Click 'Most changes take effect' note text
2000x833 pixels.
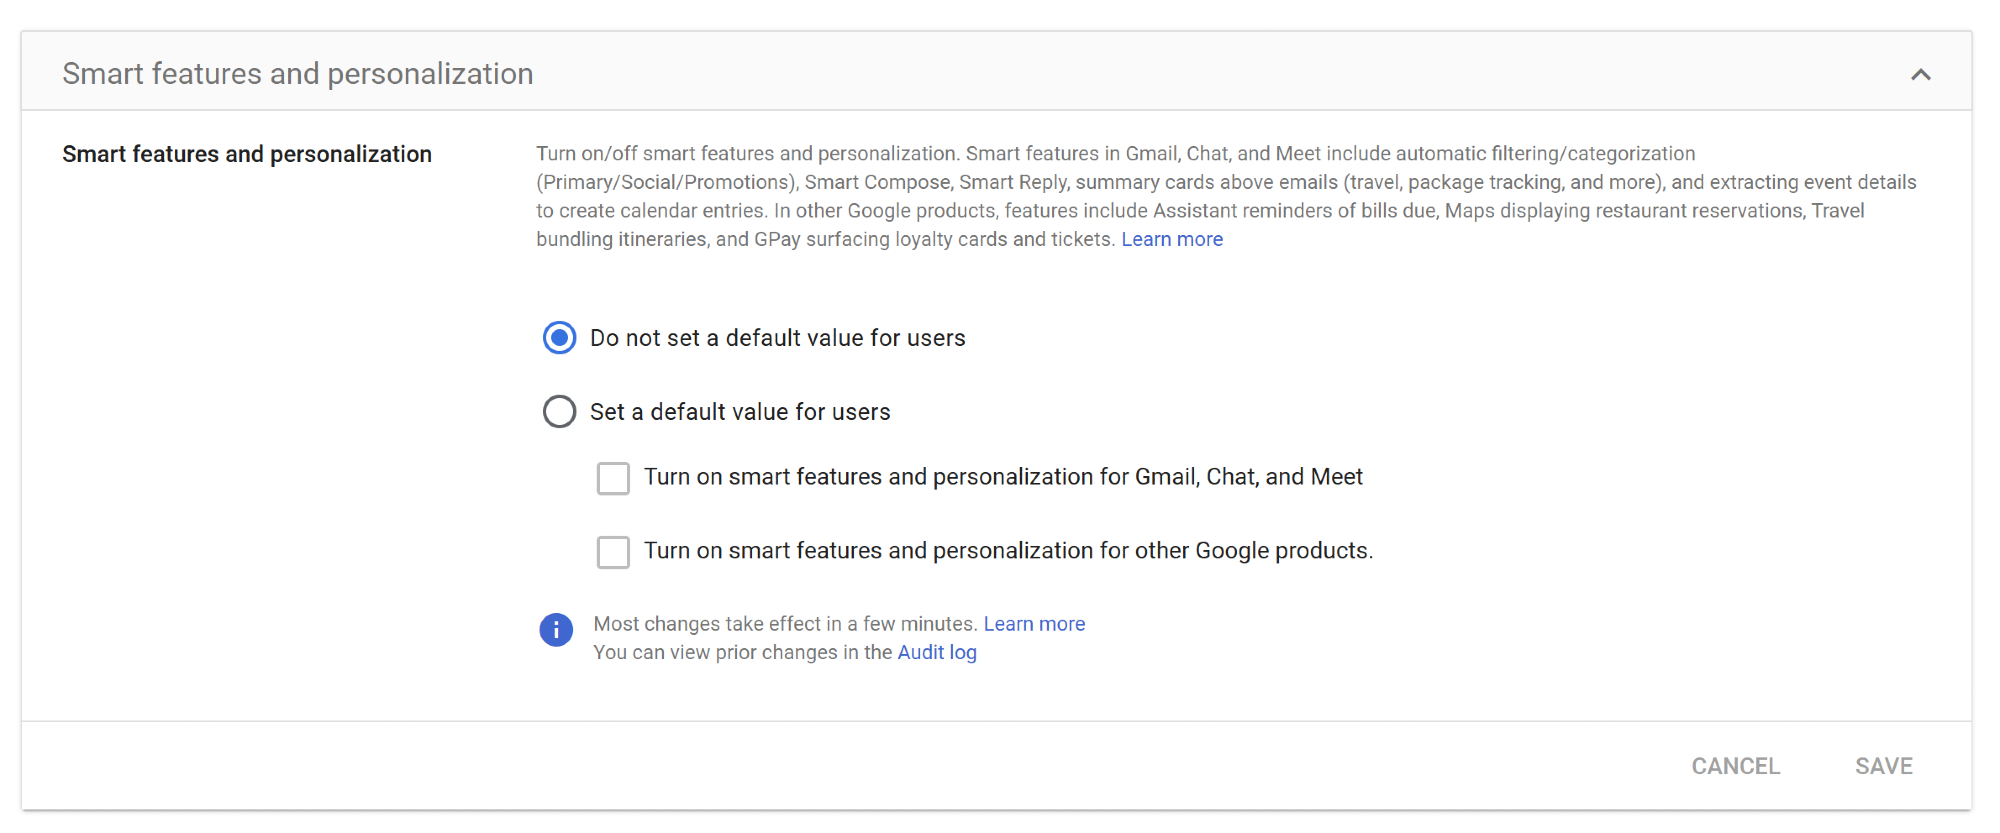784,624
